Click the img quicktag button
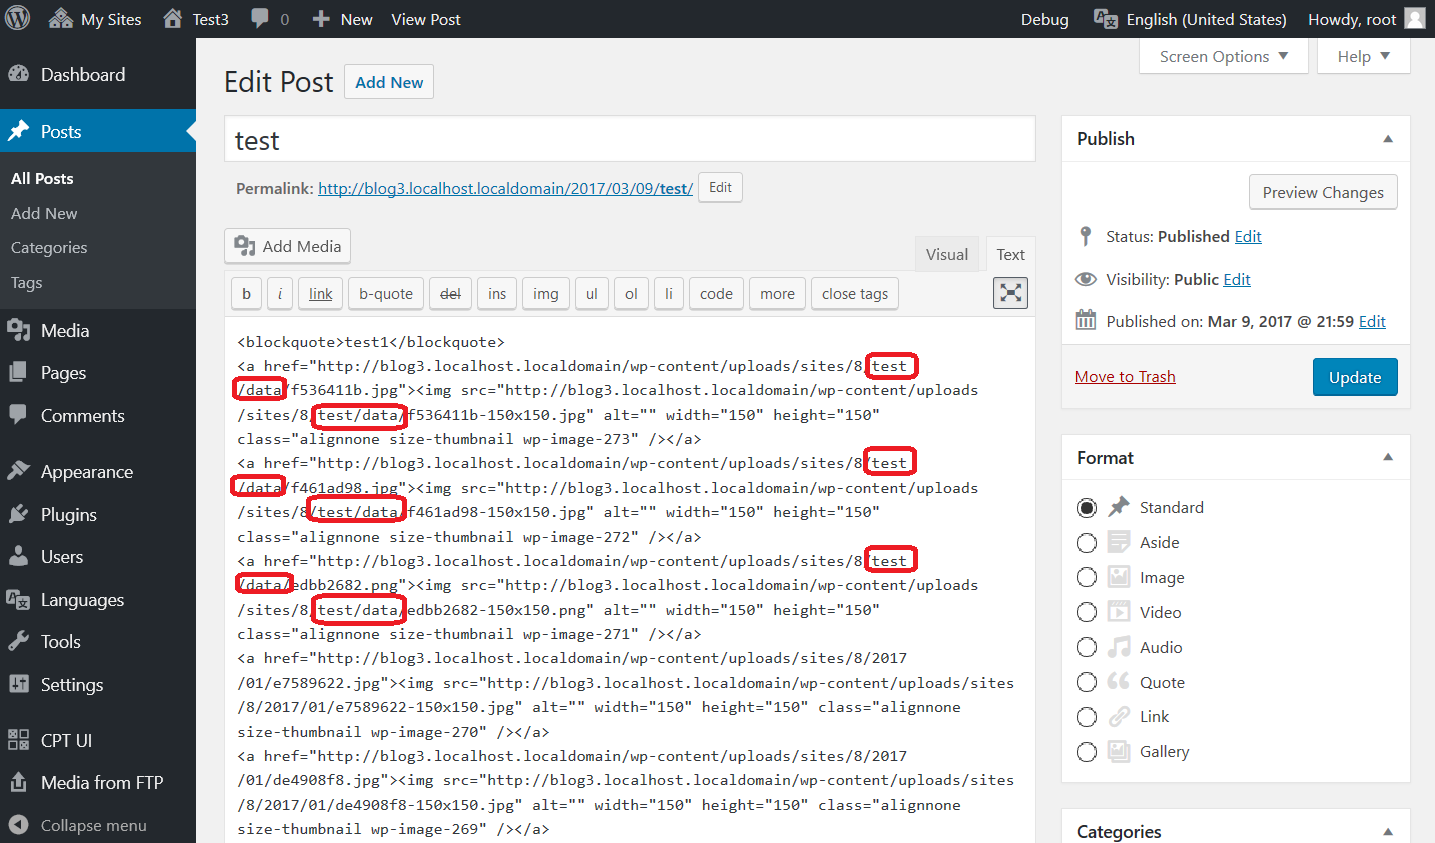 click(x=546, y=293)
